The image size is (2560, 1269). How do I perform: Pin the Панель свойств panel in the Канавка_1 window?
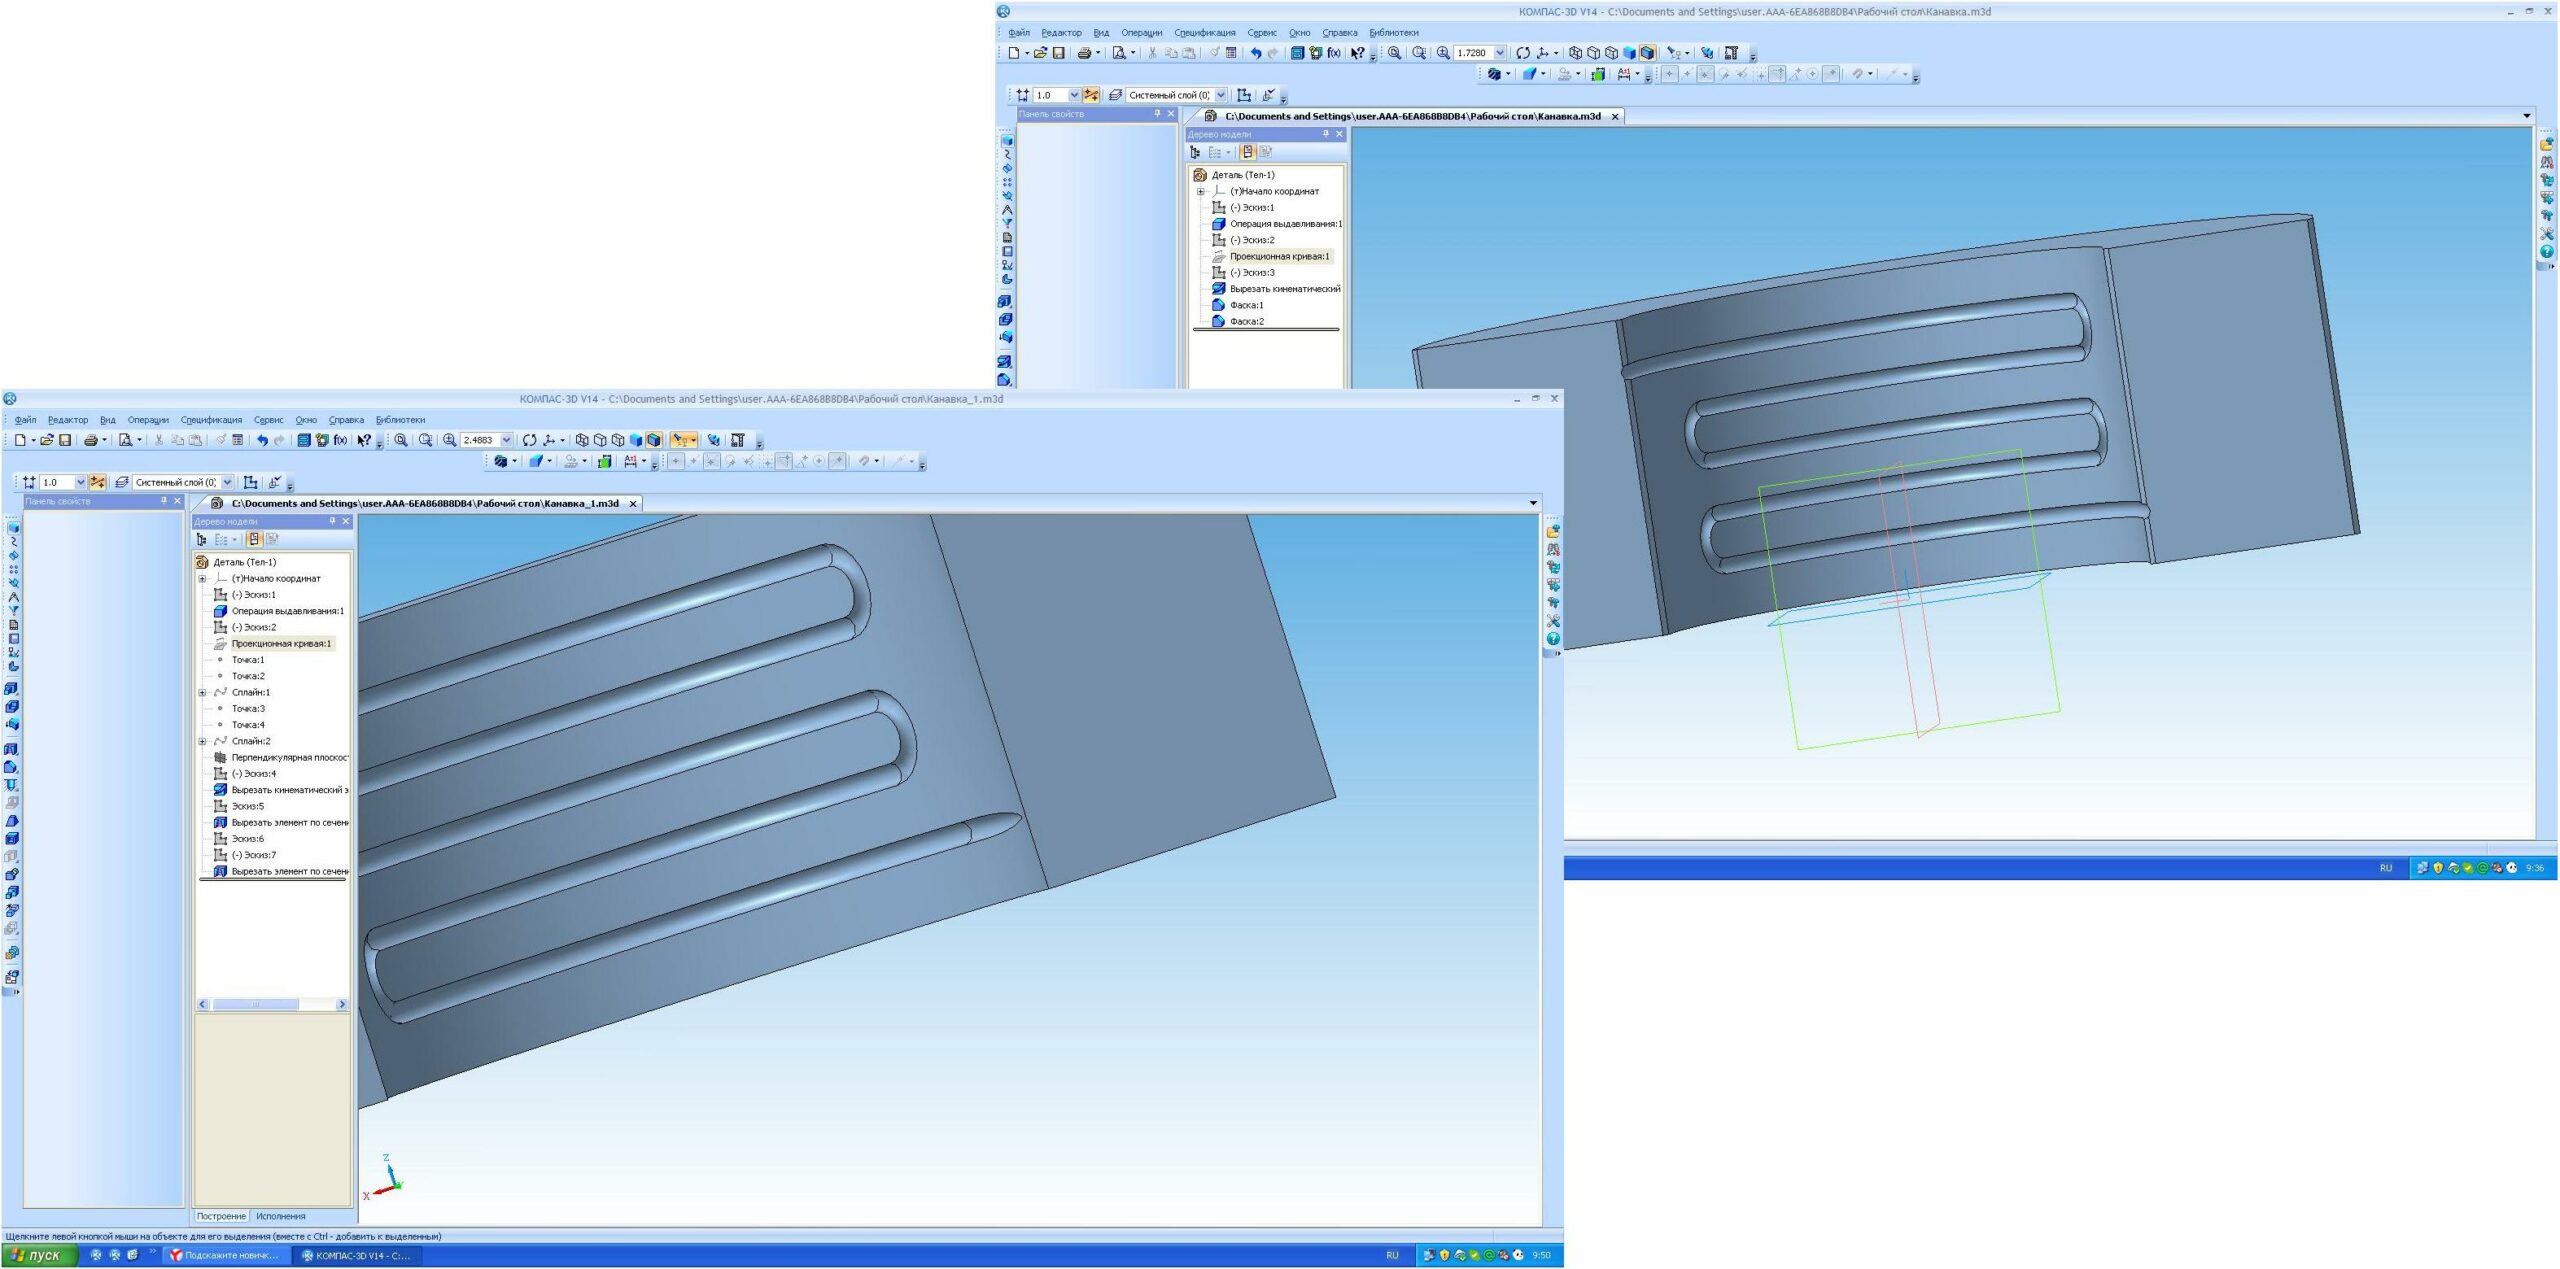pyautogui.click(x=164, y=501)
